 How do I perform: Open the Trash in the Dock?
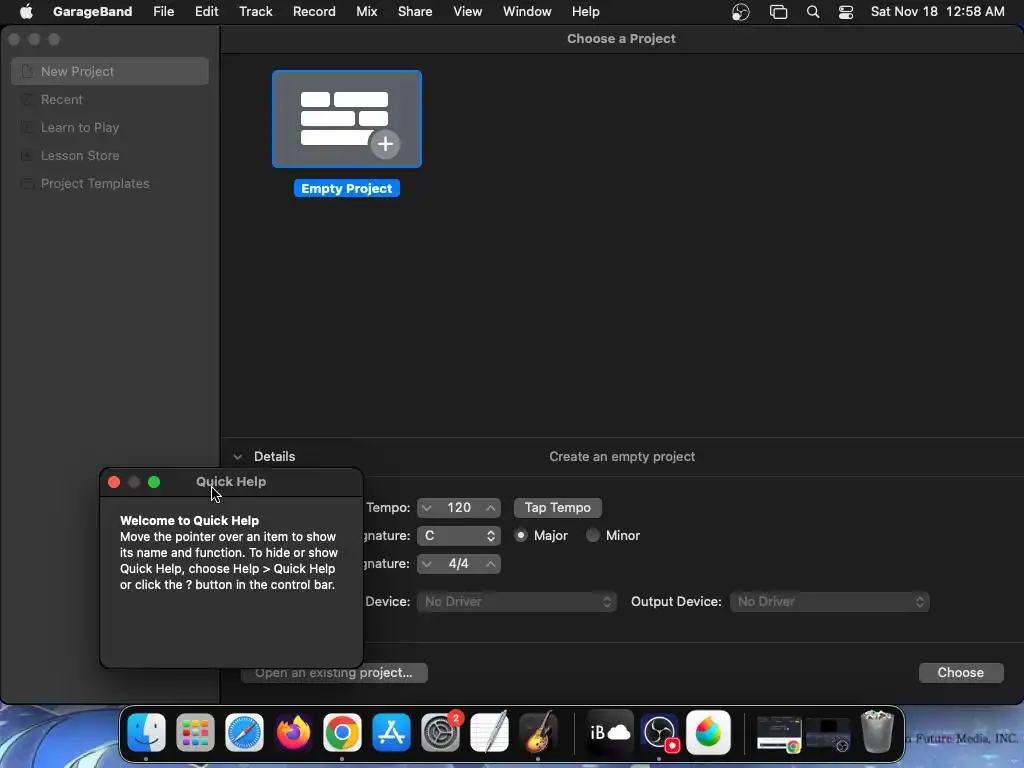877,732
